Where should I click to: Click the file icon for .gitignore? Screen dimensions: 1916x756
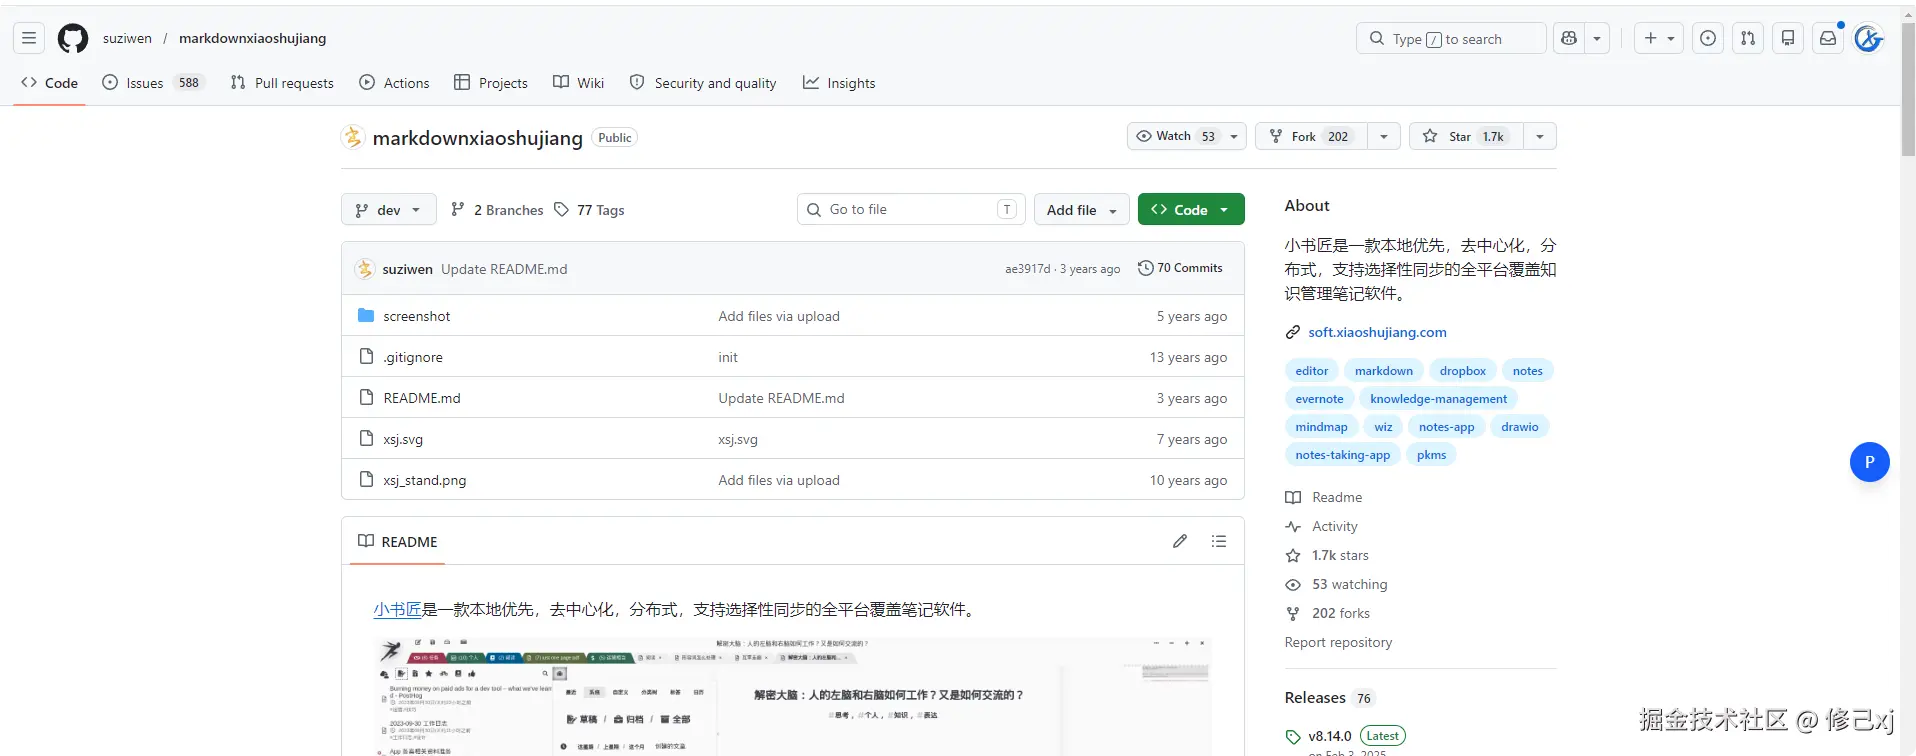click(366, 357)
